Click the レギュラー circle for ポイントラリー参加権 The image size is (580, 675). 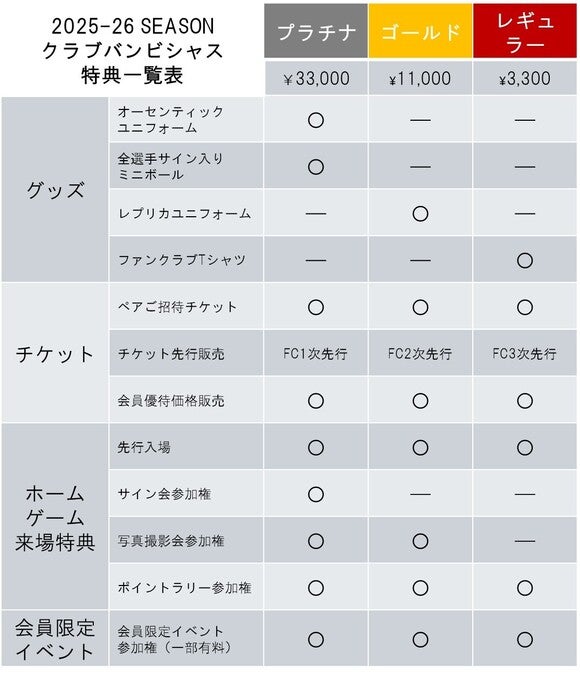point(524,588)
